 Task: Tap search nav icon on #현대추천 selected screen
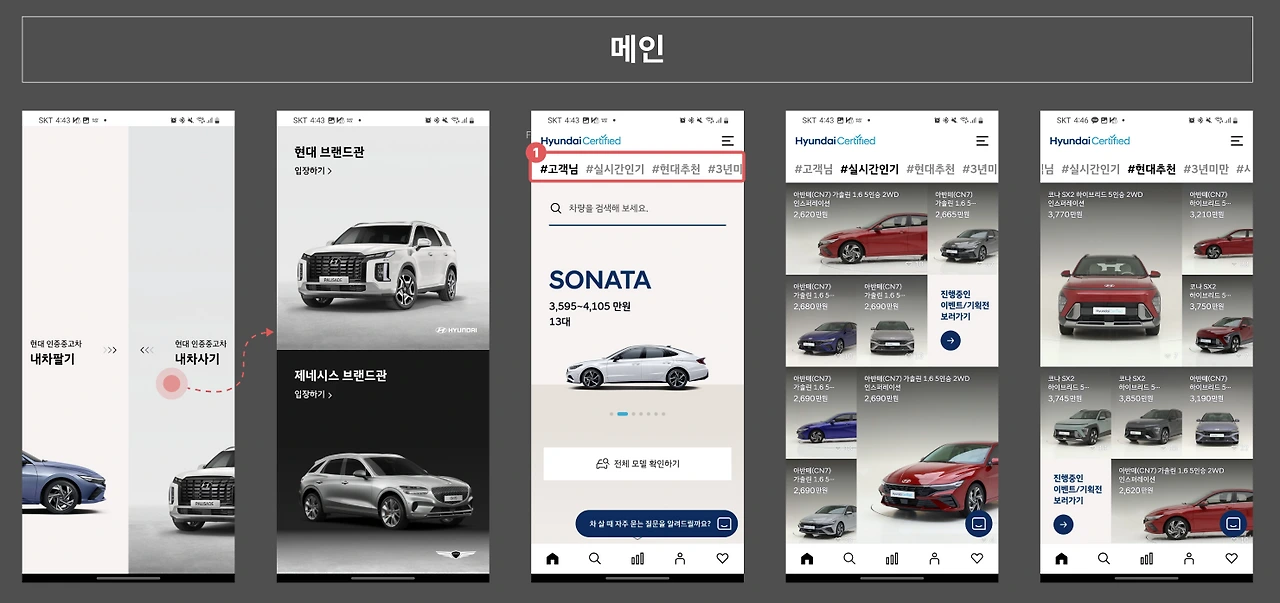pos(1104,559)
